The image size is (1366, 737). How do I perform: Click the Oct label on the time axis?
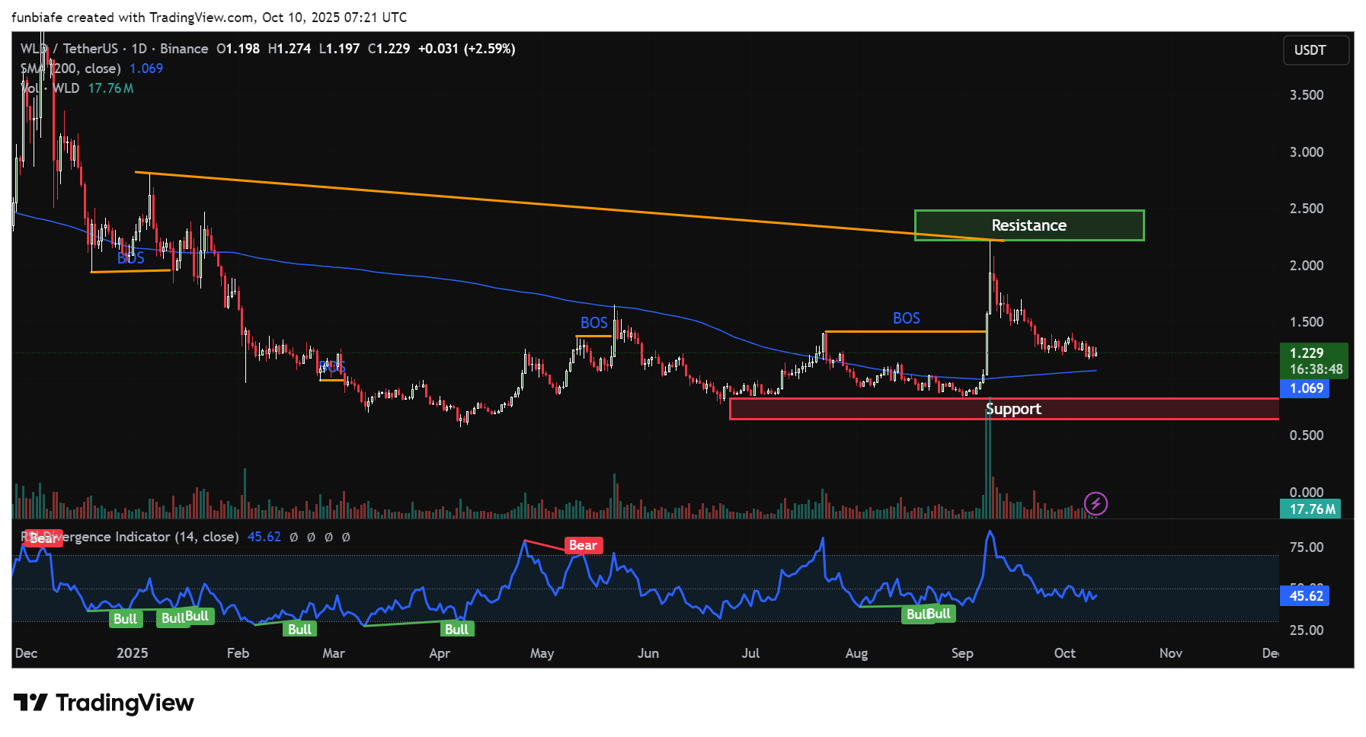tap(1064, 653)
